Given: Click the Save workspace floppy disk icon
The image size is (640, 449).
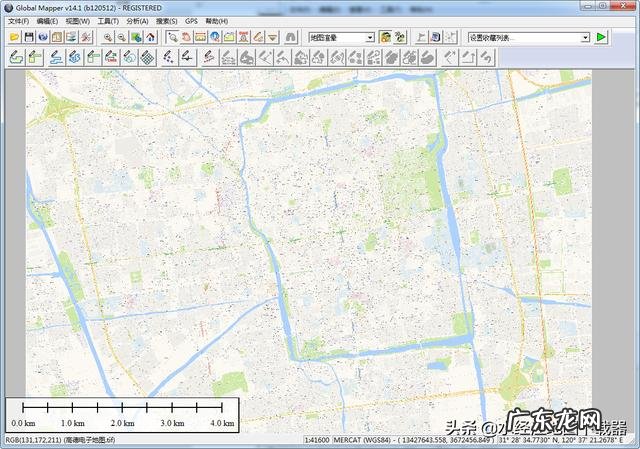Looking at the screenshot, I should pos(29,37).
